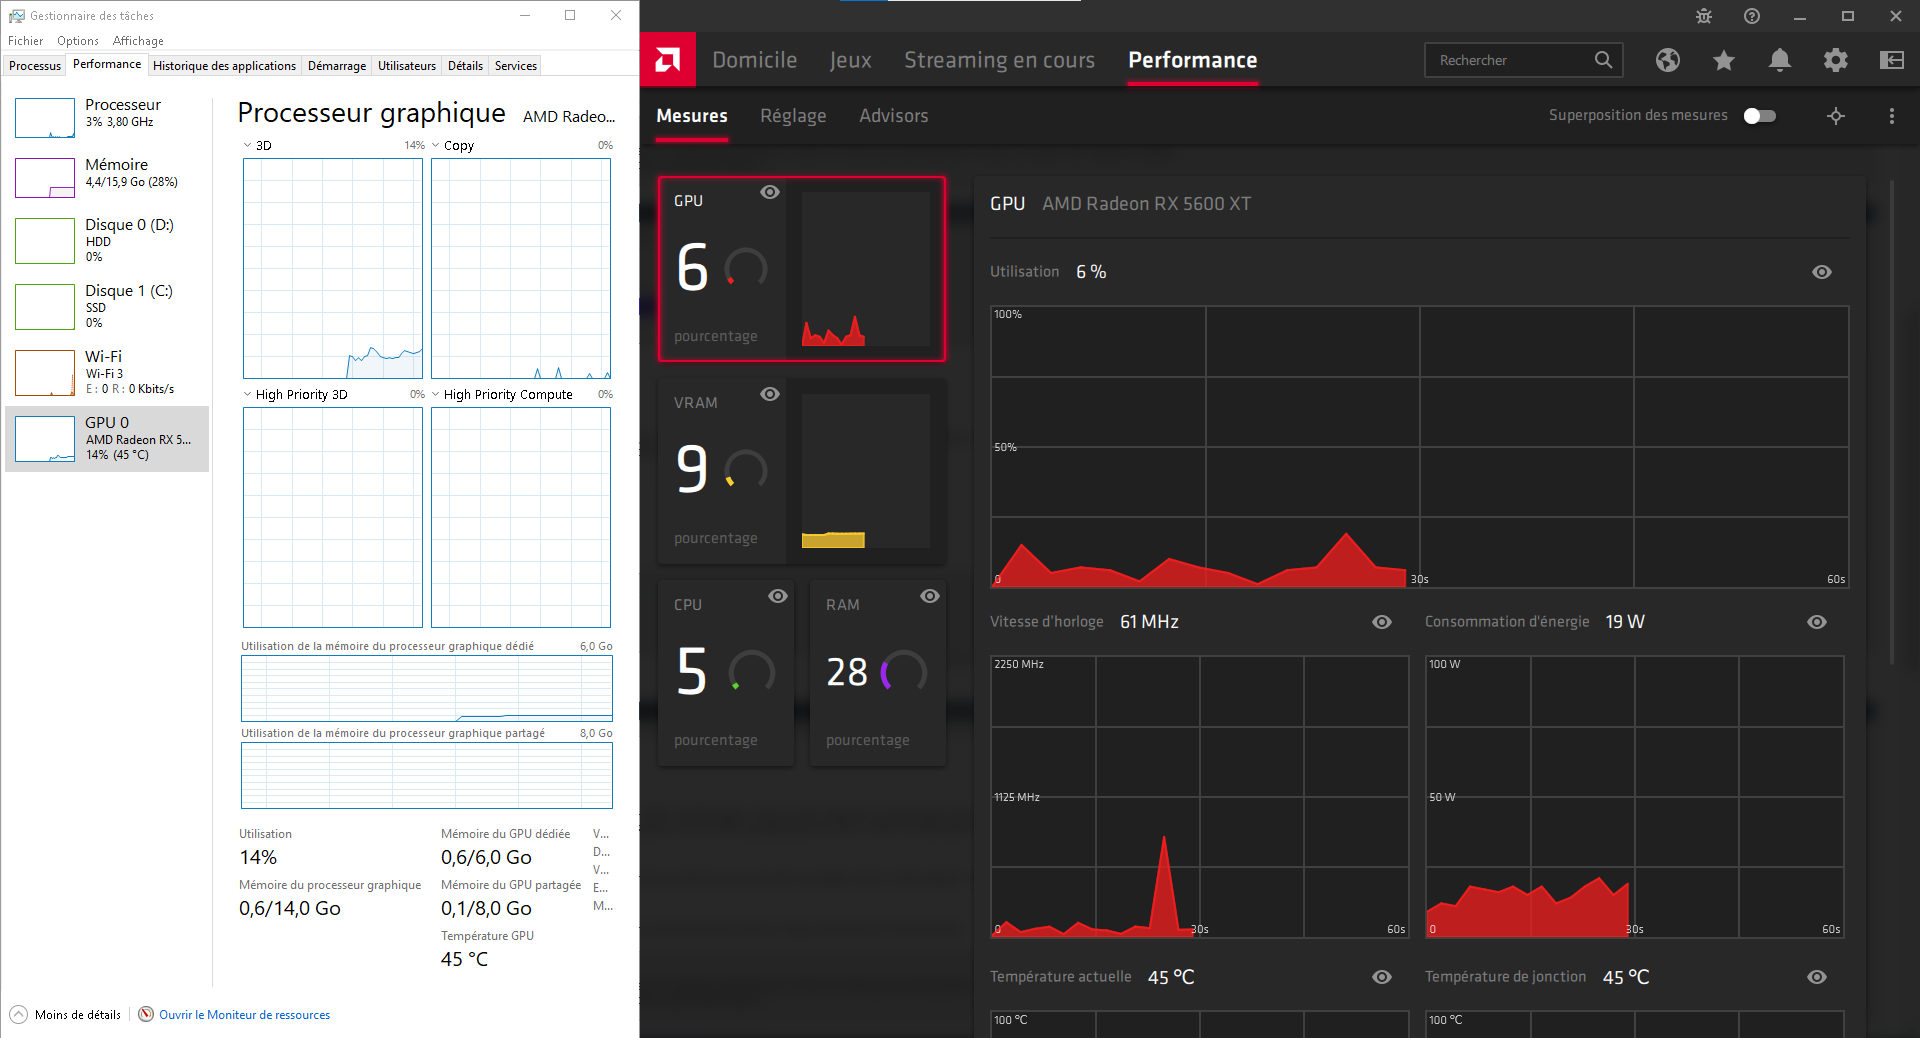Open help with the question mark icon
The width and height of the screenshot is (1920, 1038).
1752,16
